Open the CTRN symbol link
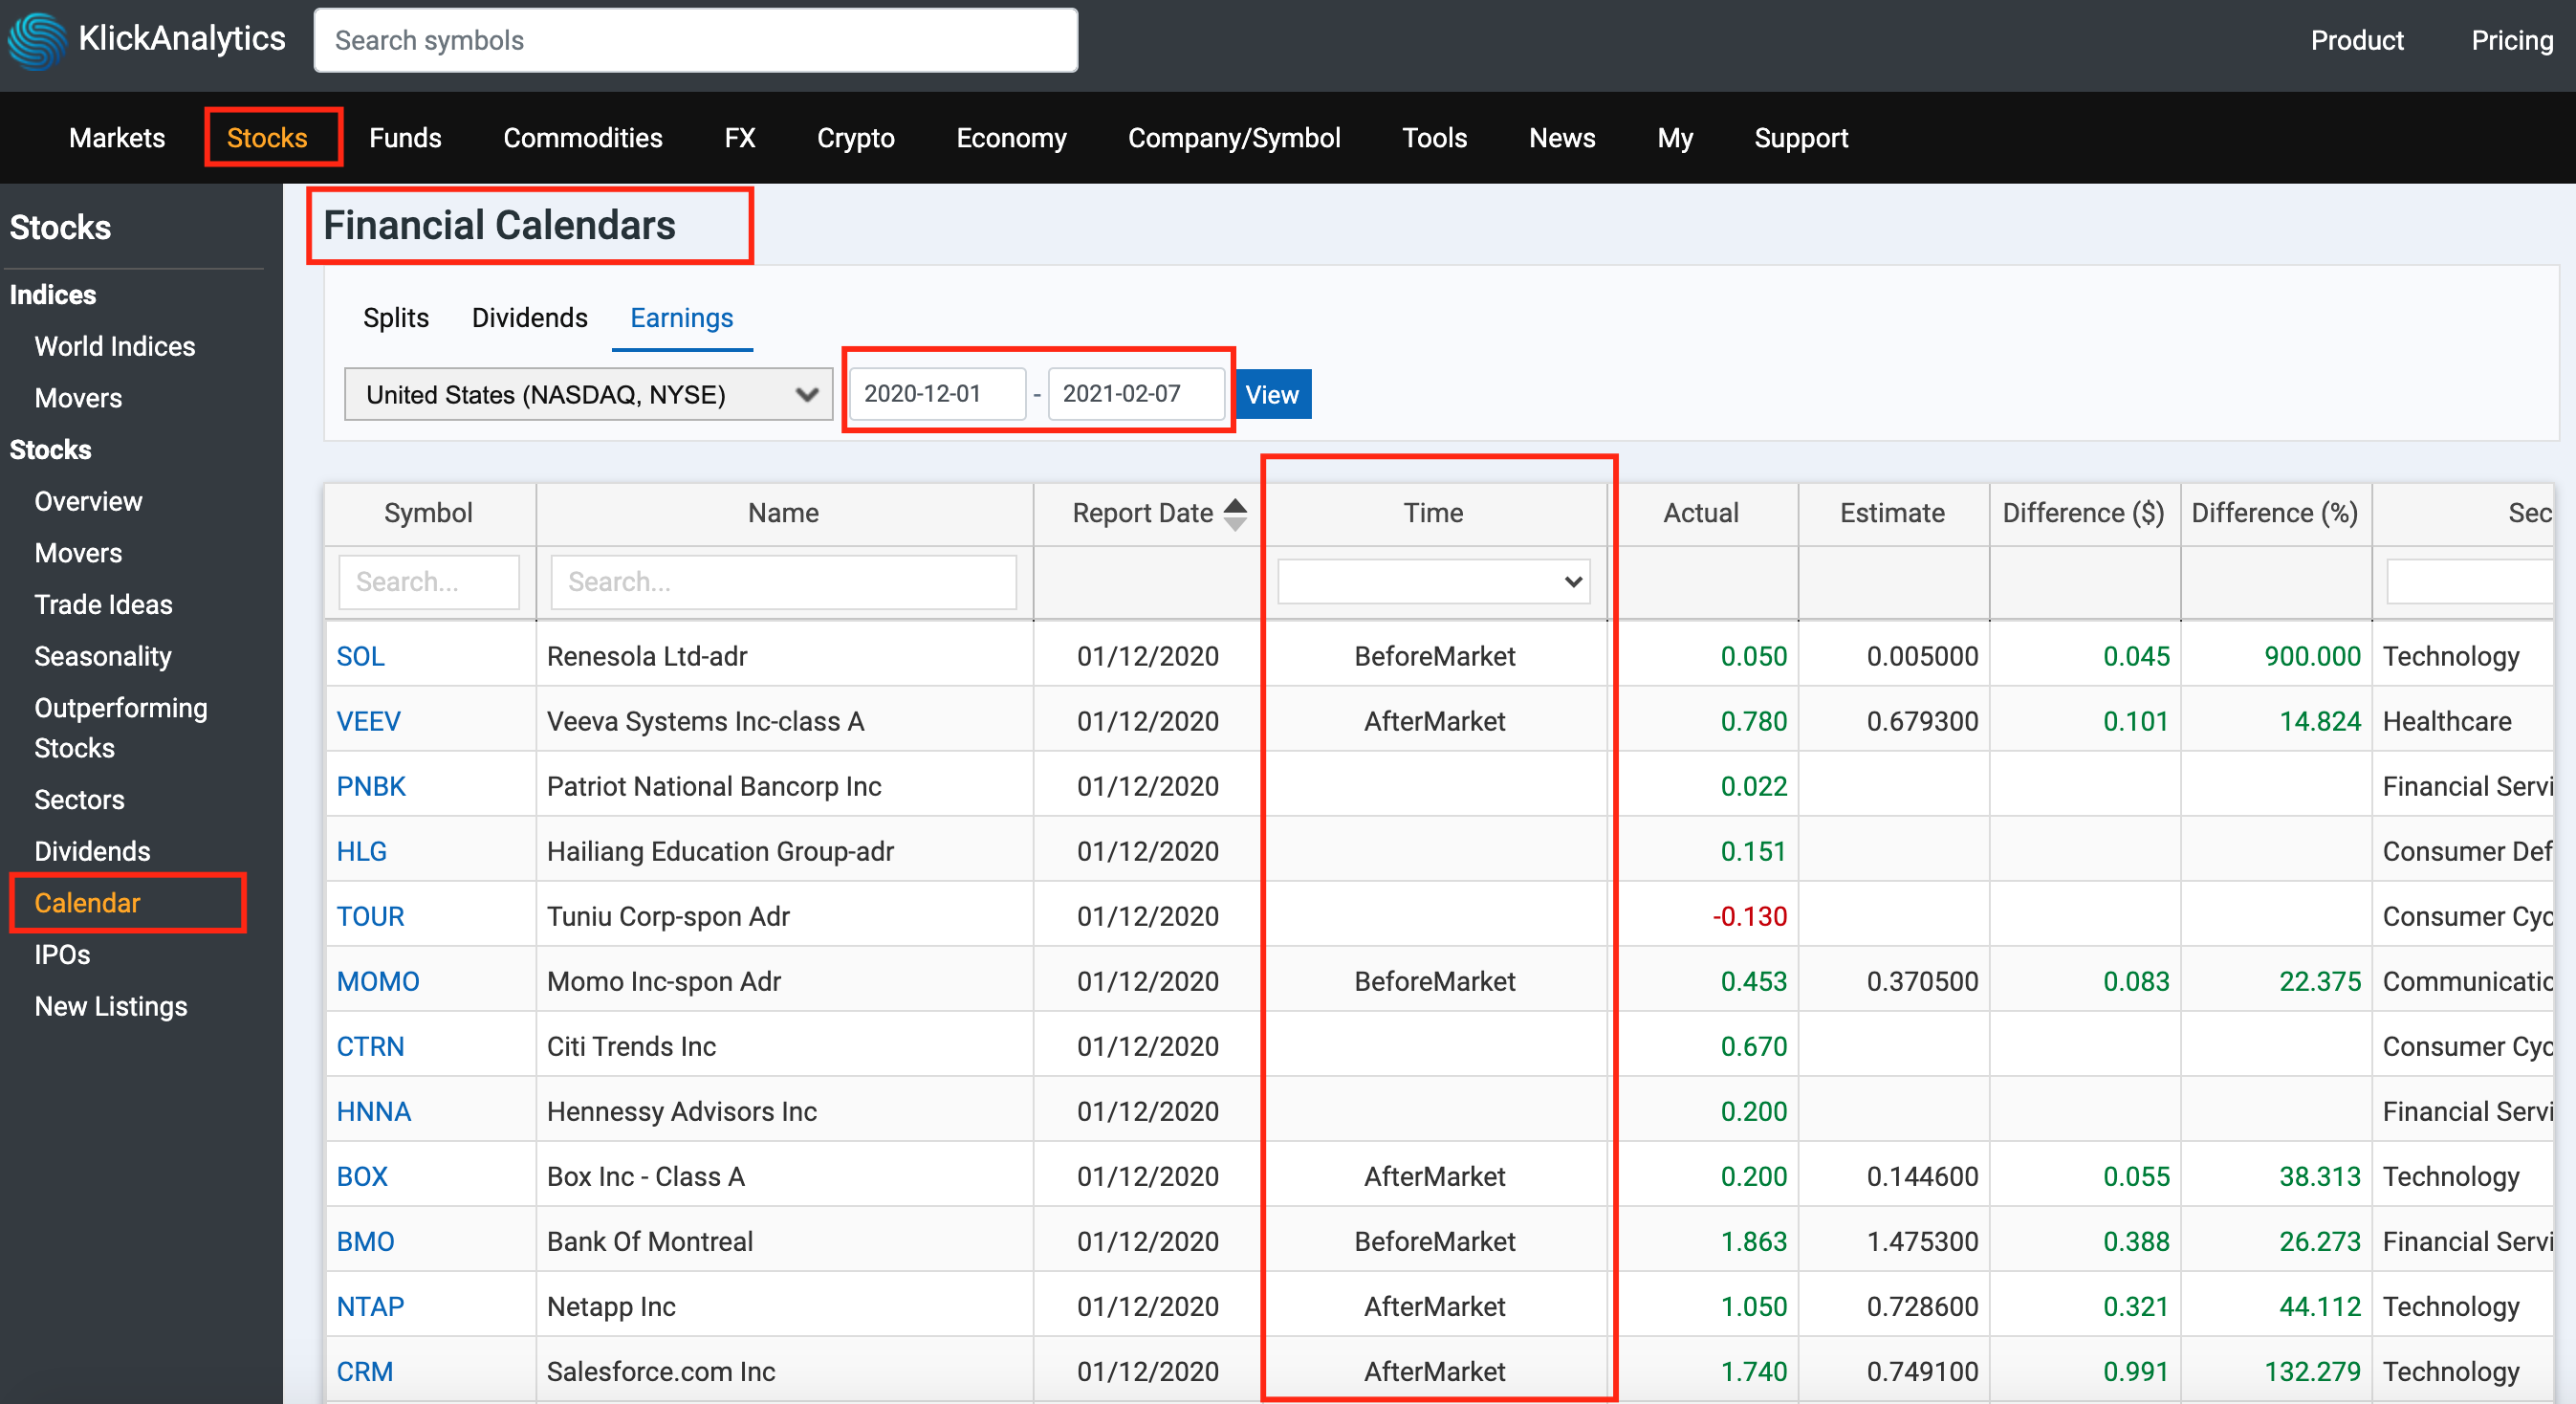This screenshot has height=1404, width=2576. (x=370, y=1046)
